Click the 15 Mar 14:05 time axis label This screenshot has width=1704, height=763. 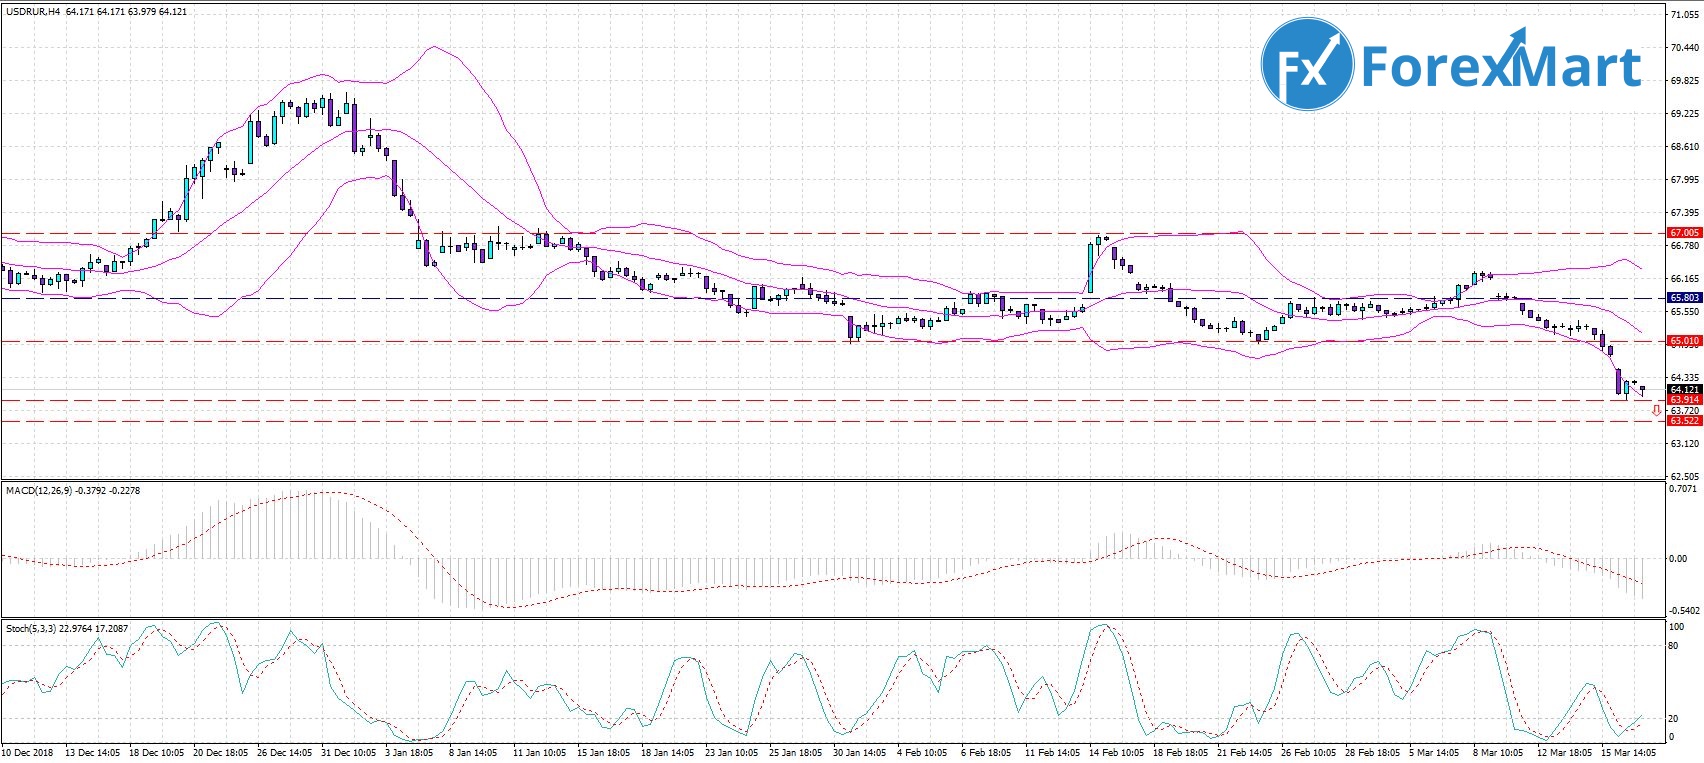pos(1621,750)
